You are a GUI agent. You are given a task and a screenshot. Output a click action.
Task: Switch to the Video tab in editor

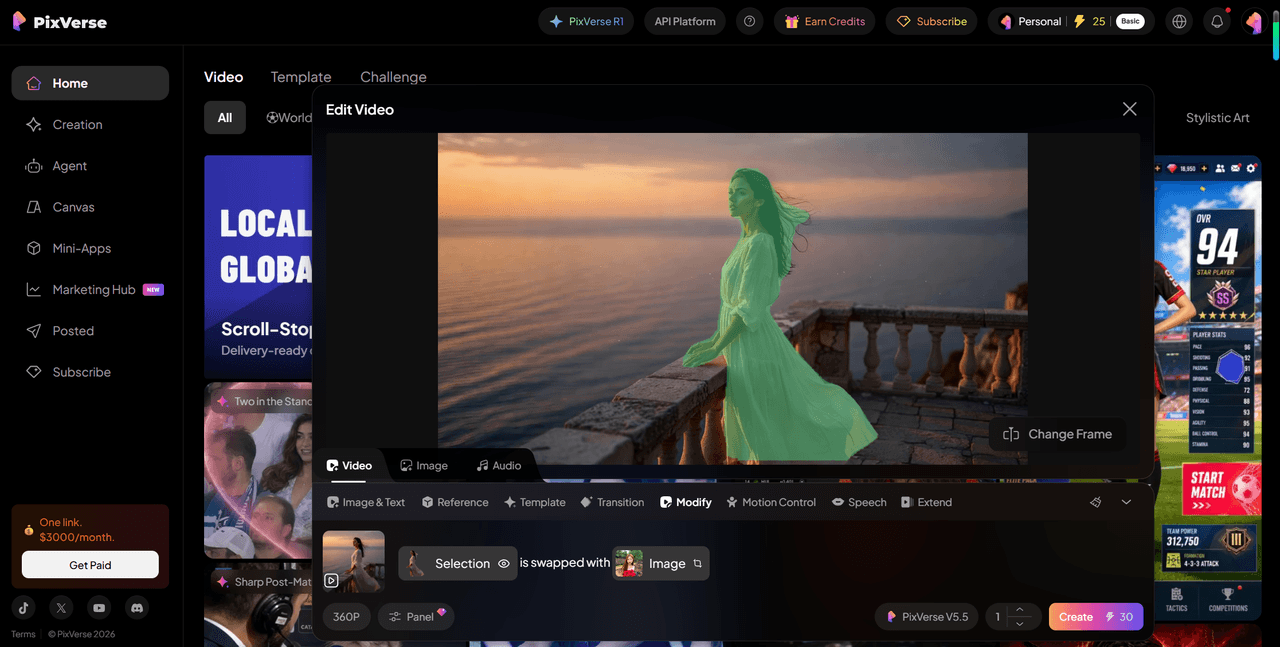click(349, 466)
